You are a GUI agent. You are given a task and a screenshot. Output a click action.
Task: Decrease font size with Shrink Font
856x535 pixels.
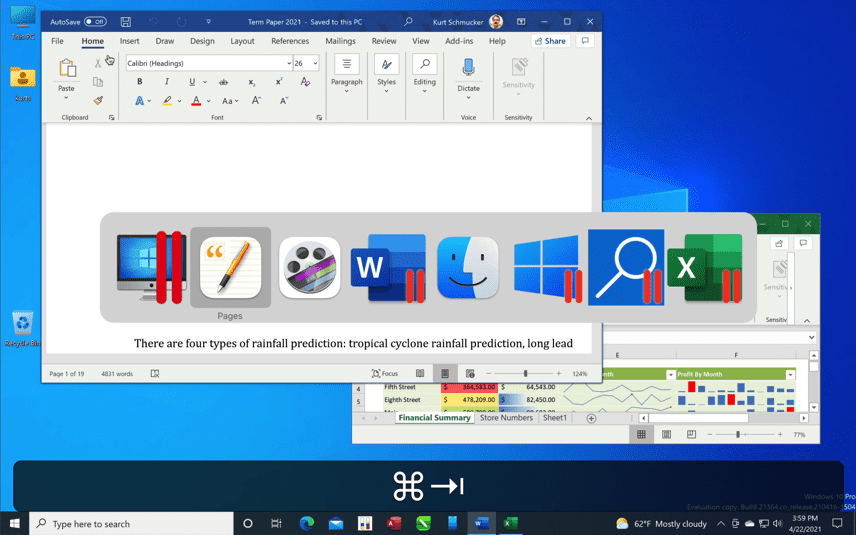point(284,100)
